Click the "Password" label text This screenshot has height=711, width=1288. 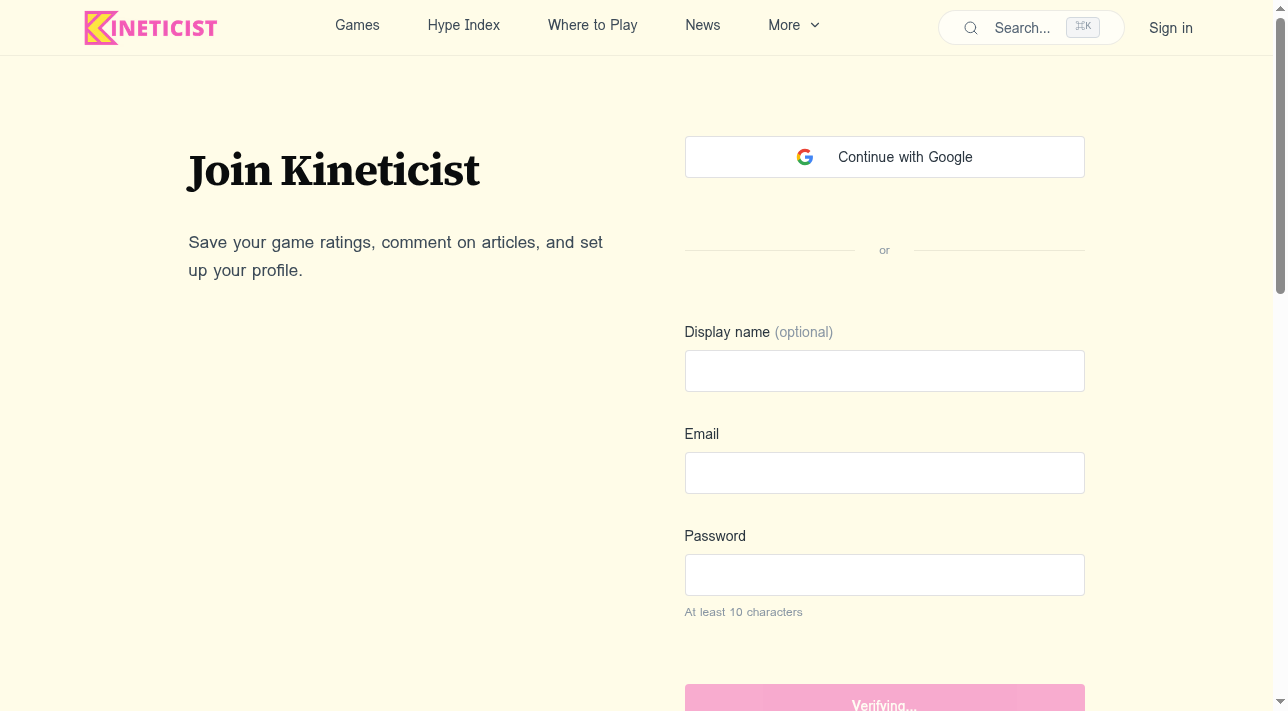coord(715,536)
